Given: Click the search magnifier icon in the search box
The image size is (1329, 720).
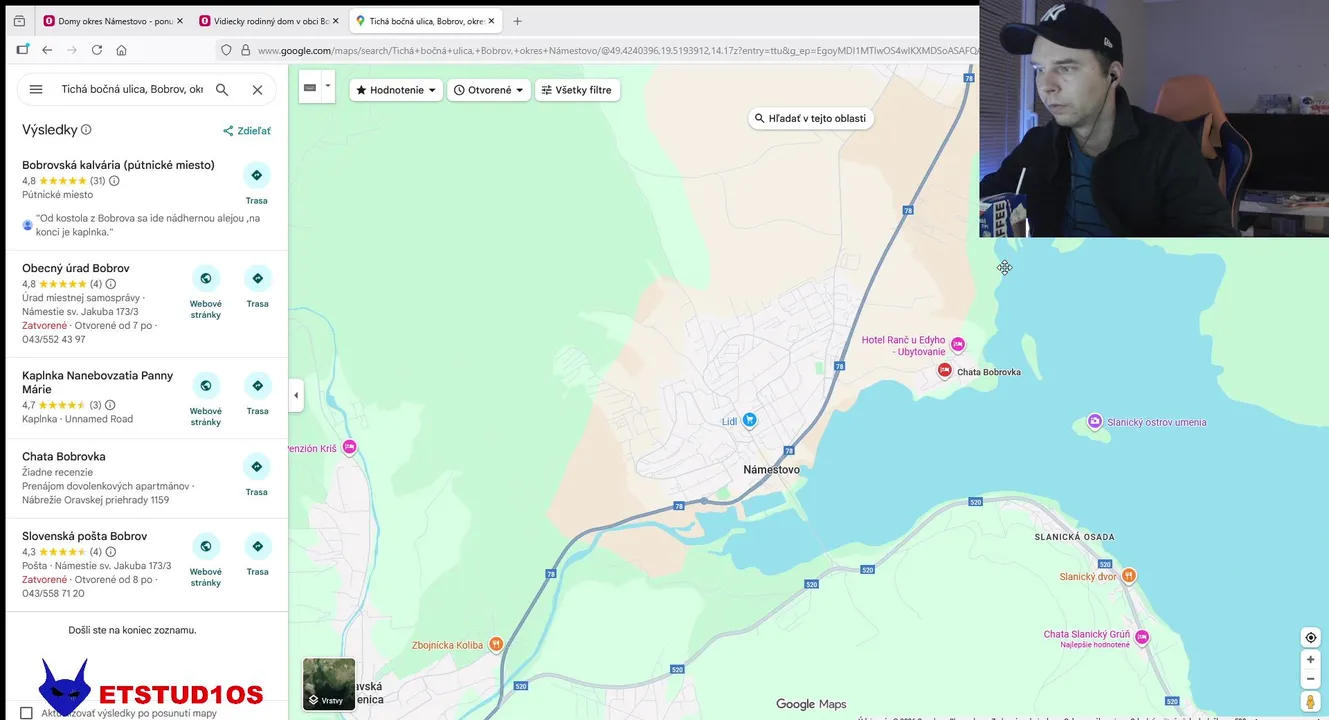Looking at the screenshot, I should click(x=222, y=89).
